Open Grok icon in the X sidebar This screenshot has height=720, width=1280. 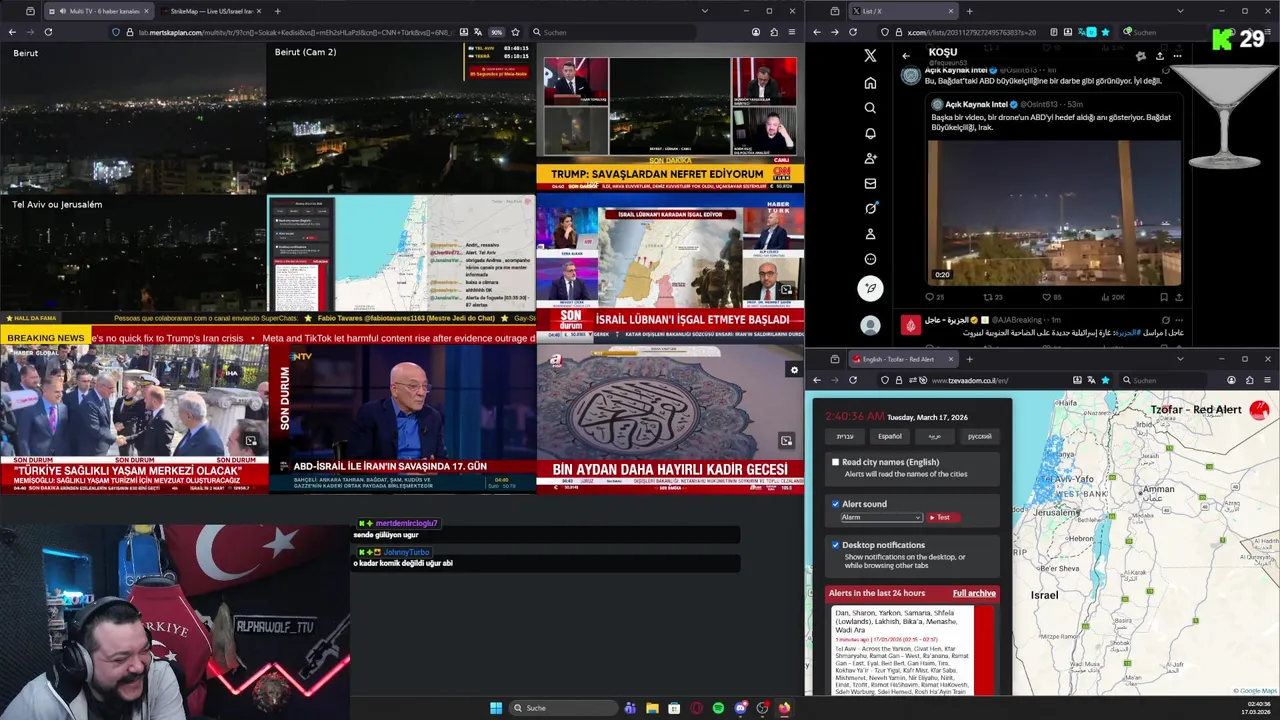[x=870, y=208]
